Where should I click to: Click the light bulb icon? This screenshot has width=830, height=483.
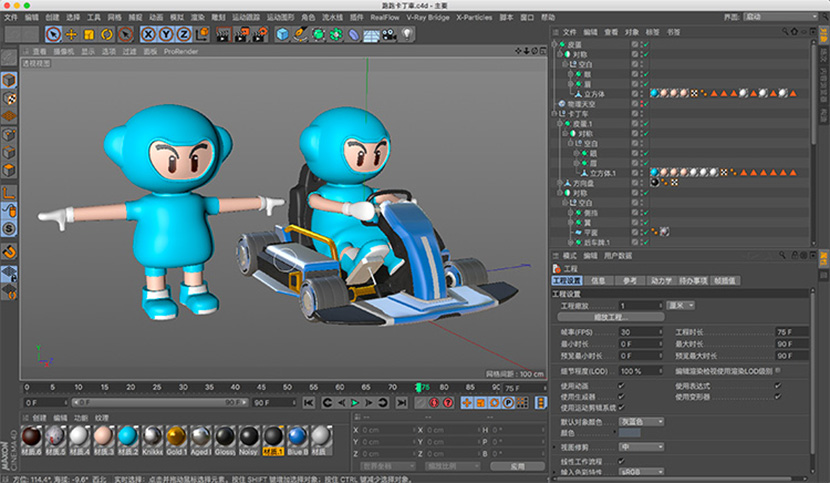[x=408, y=35]
